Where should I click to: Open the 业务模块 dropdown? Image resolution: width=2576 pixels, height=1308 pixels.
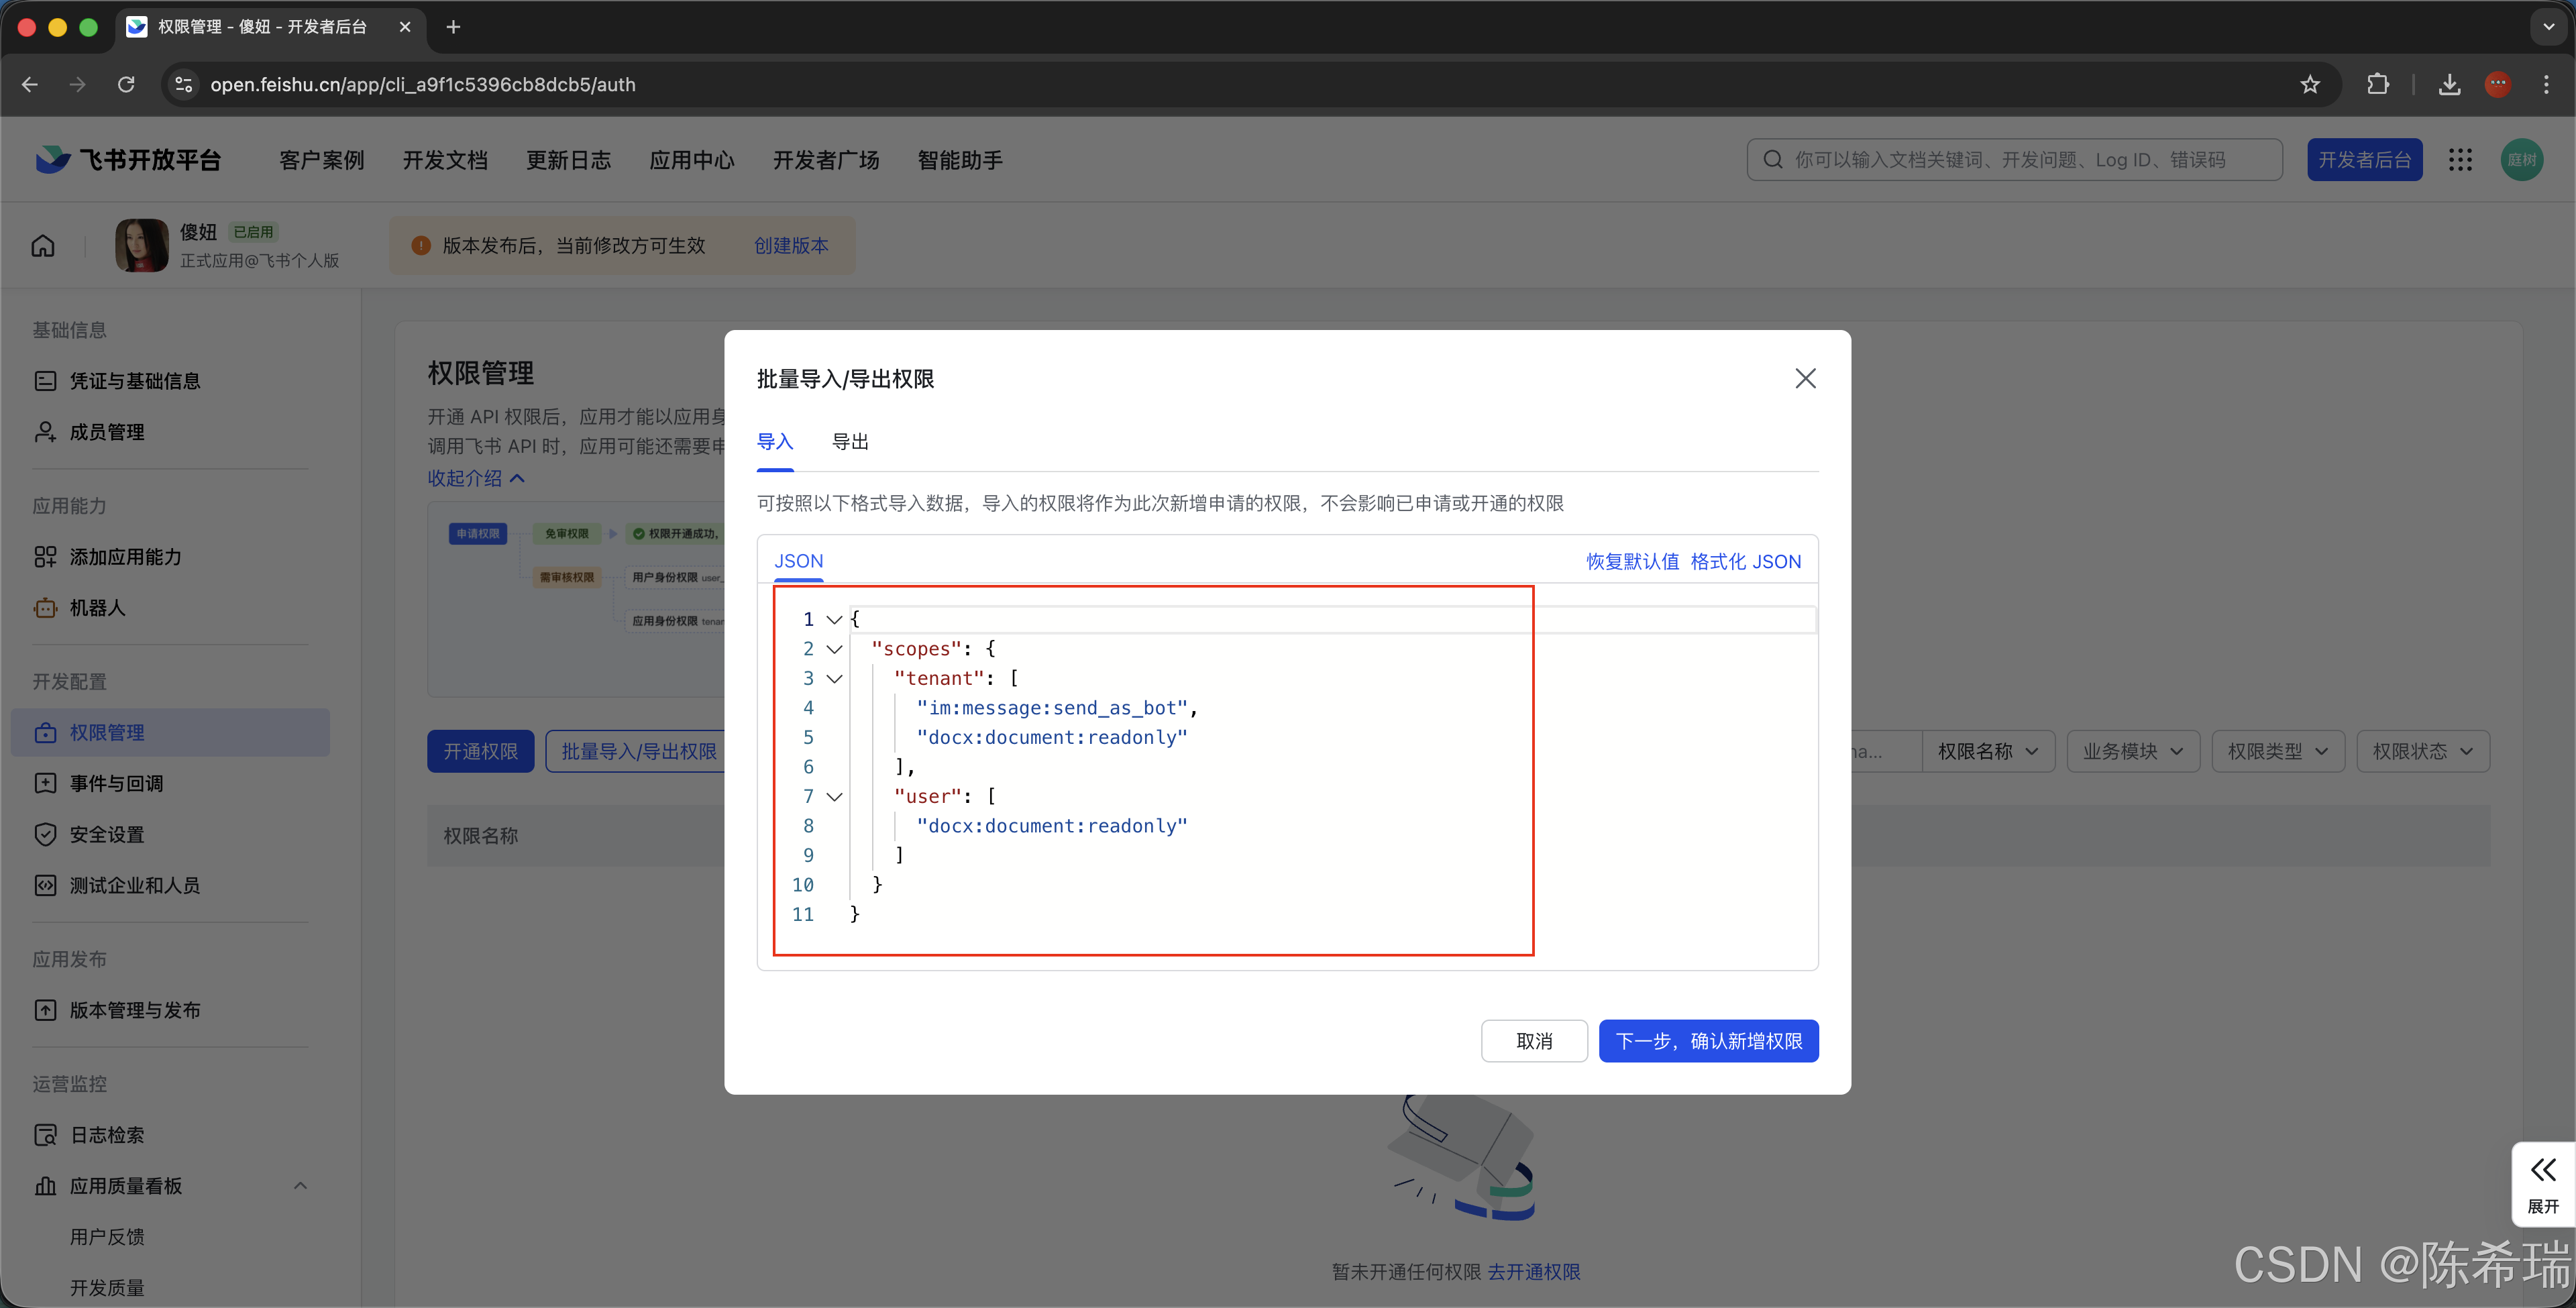pos(2132,750)
